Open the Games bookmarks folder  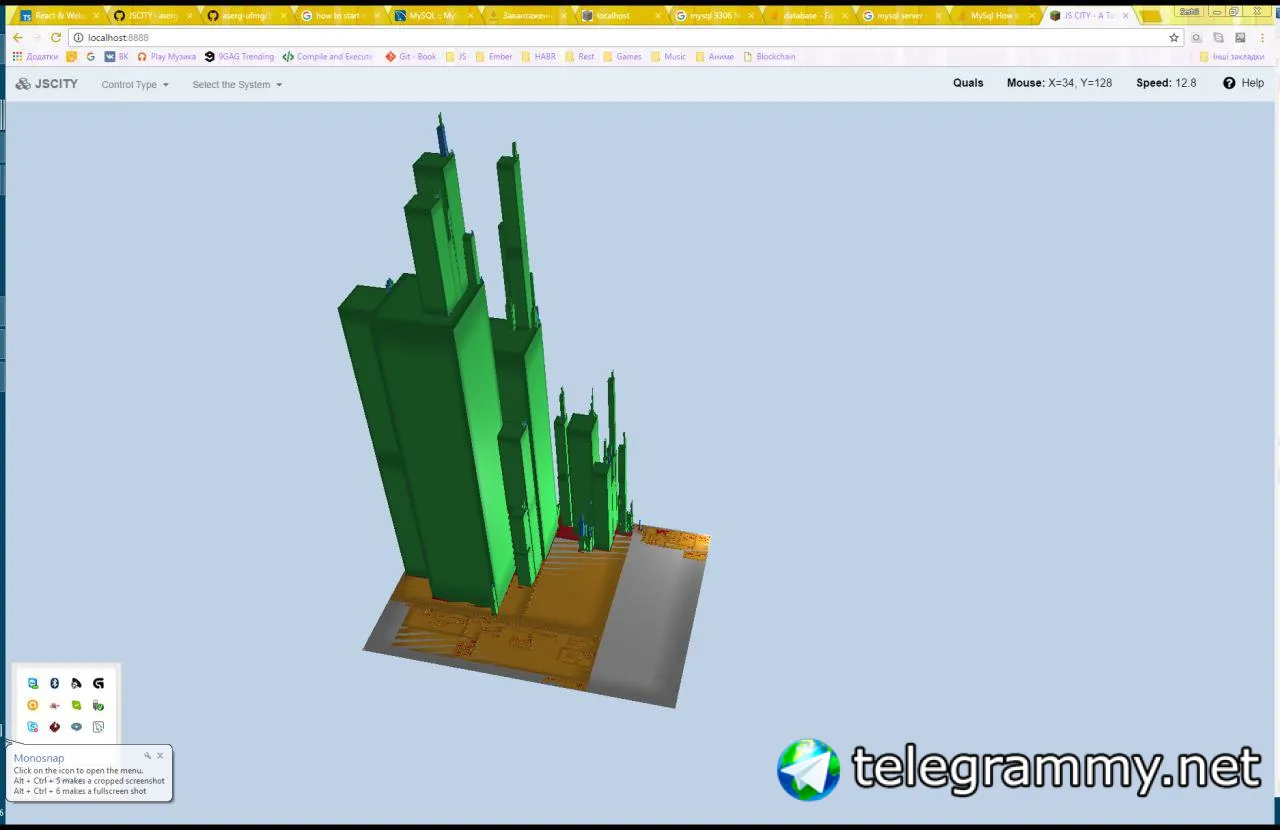pyautogui.click(x=623, y=57)
